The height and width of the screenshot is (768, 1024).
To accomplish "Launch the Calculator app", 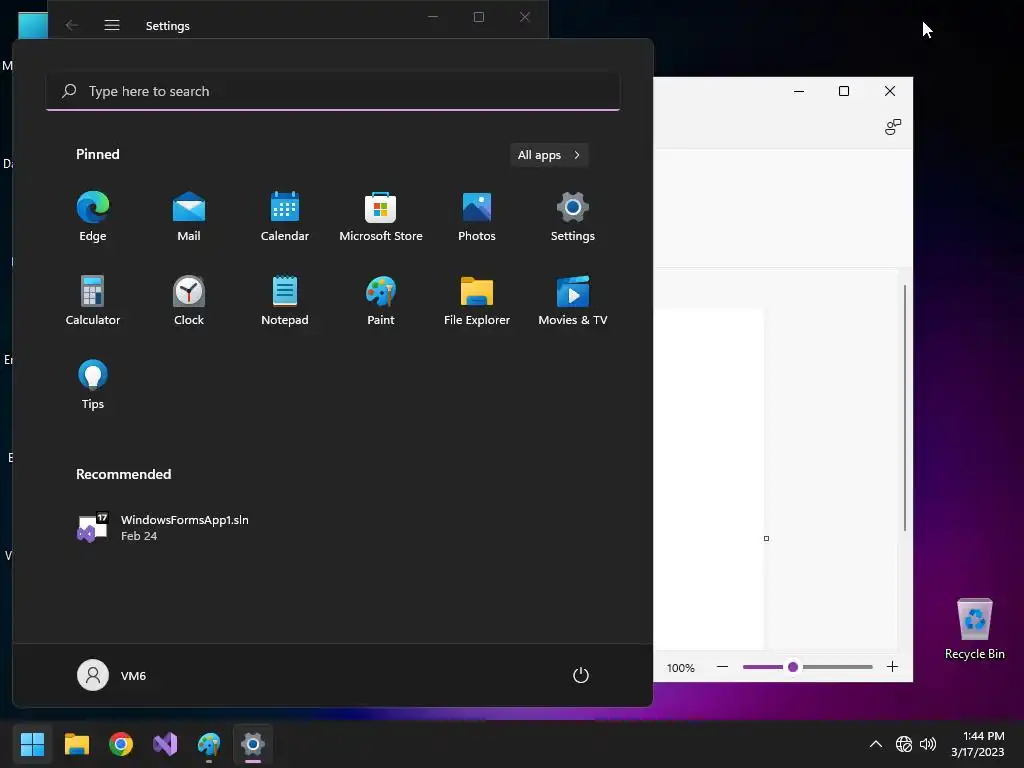I will [x=92, y=301].
